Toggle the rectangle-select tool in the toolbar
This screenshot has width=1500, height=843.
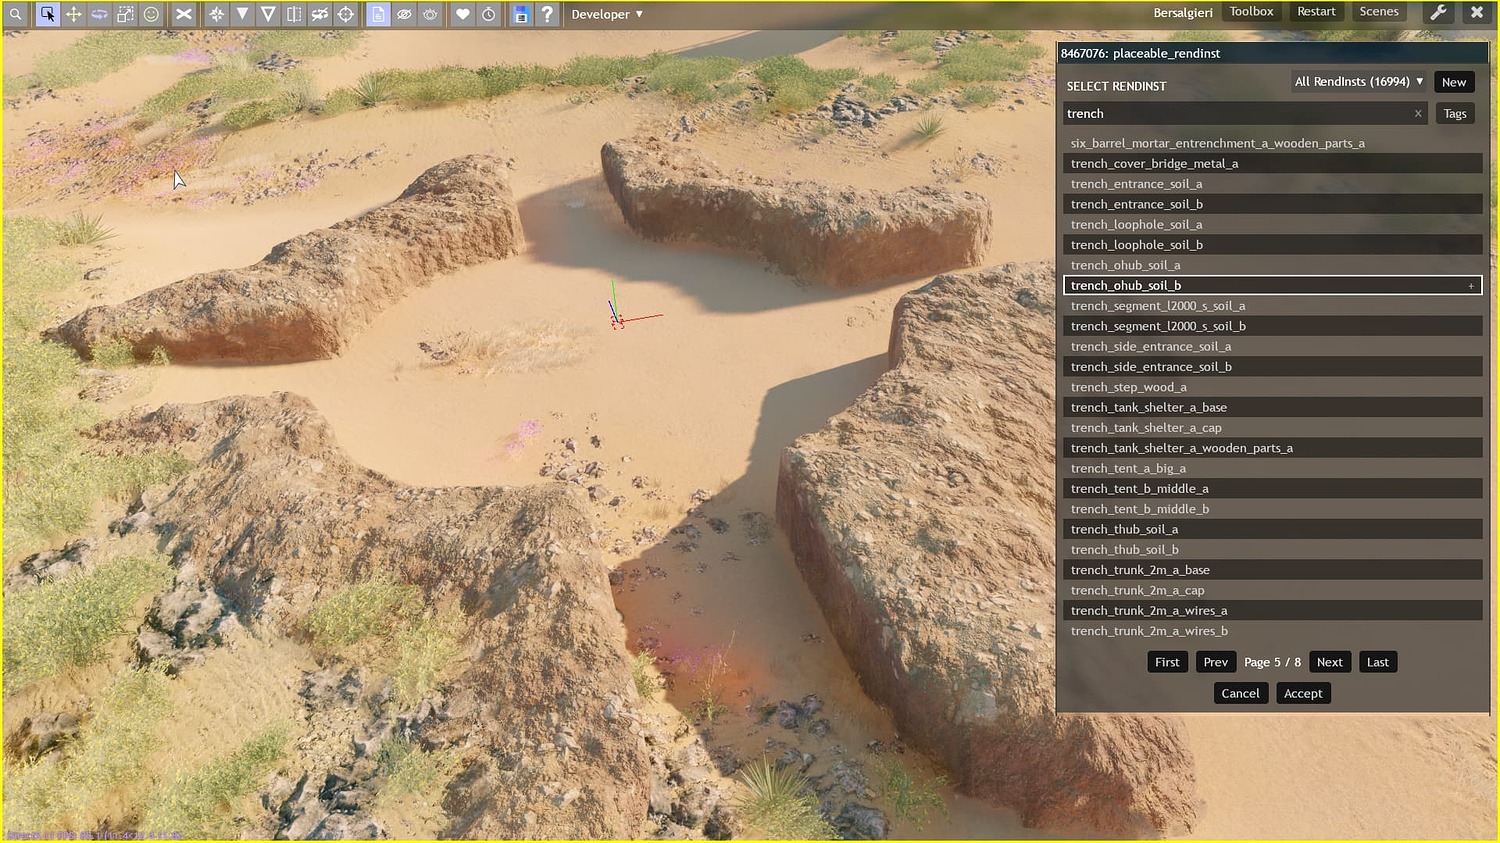tap(48, 14)
